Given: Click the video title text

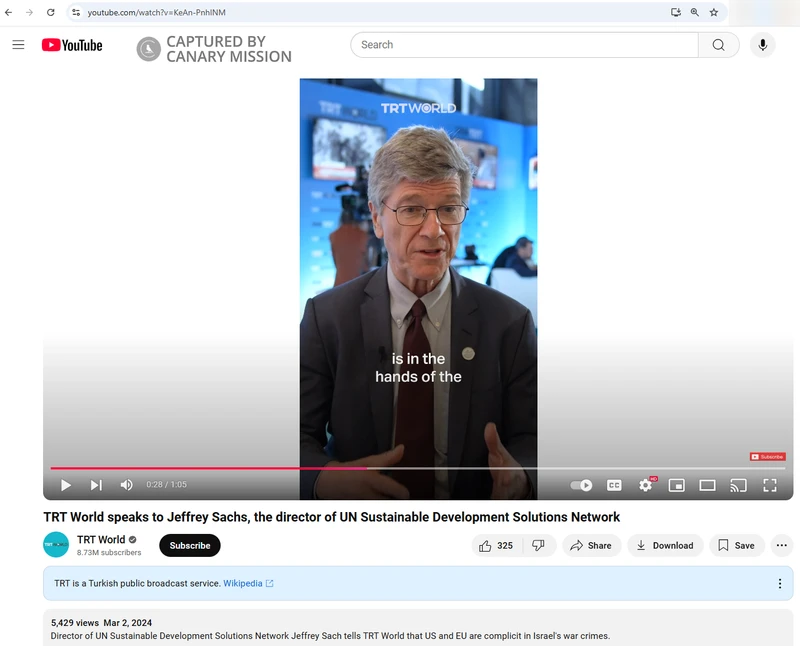Looking at the screenshot, I should pos(332,517).
